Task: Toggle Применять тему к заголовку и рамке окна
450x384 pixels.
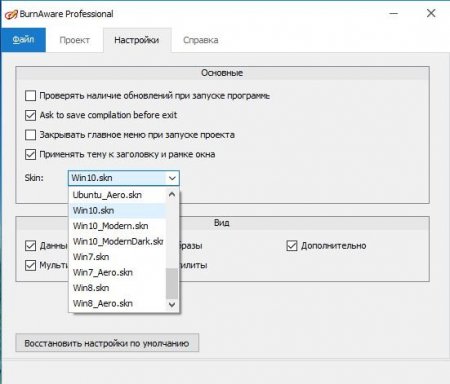Action: tap(30, 154)
